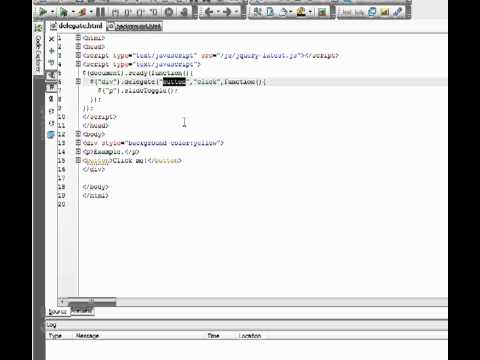The height and width of the screenshot is (360, 480).
Task: Sort the log by Type column
Action: (55, 335)
